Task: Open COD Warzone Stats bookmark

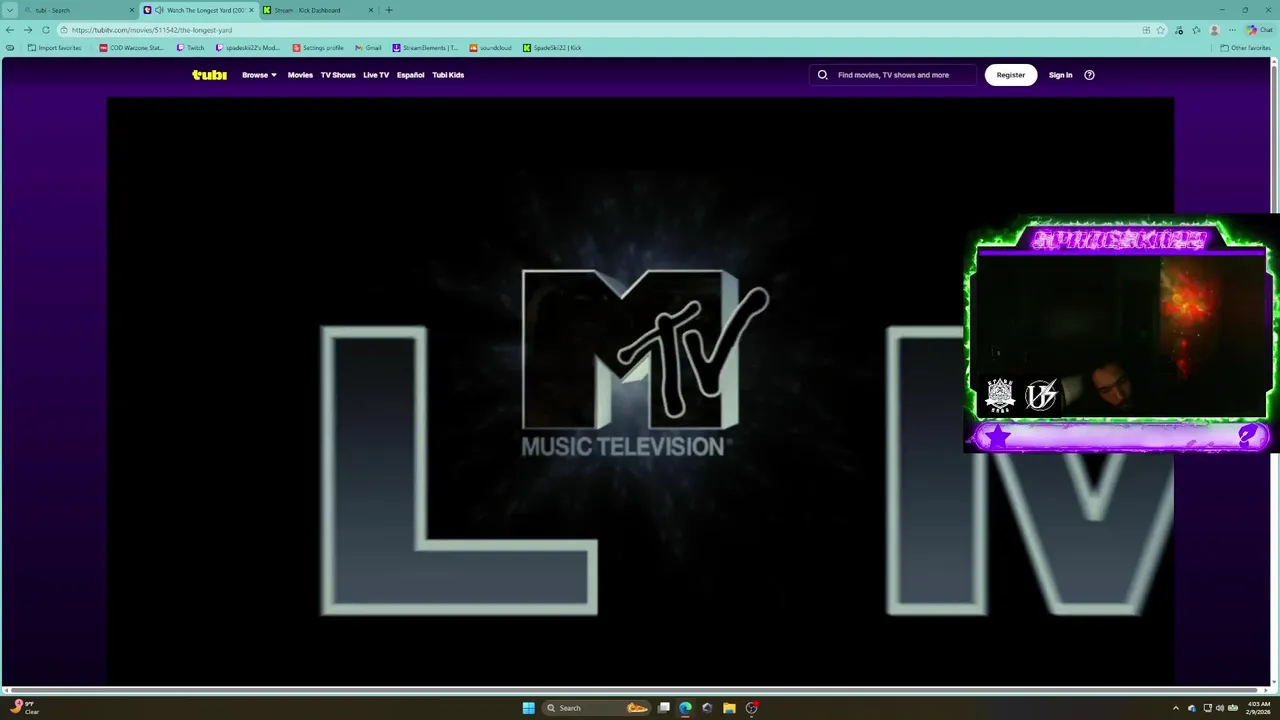Action: click(131, 48)
